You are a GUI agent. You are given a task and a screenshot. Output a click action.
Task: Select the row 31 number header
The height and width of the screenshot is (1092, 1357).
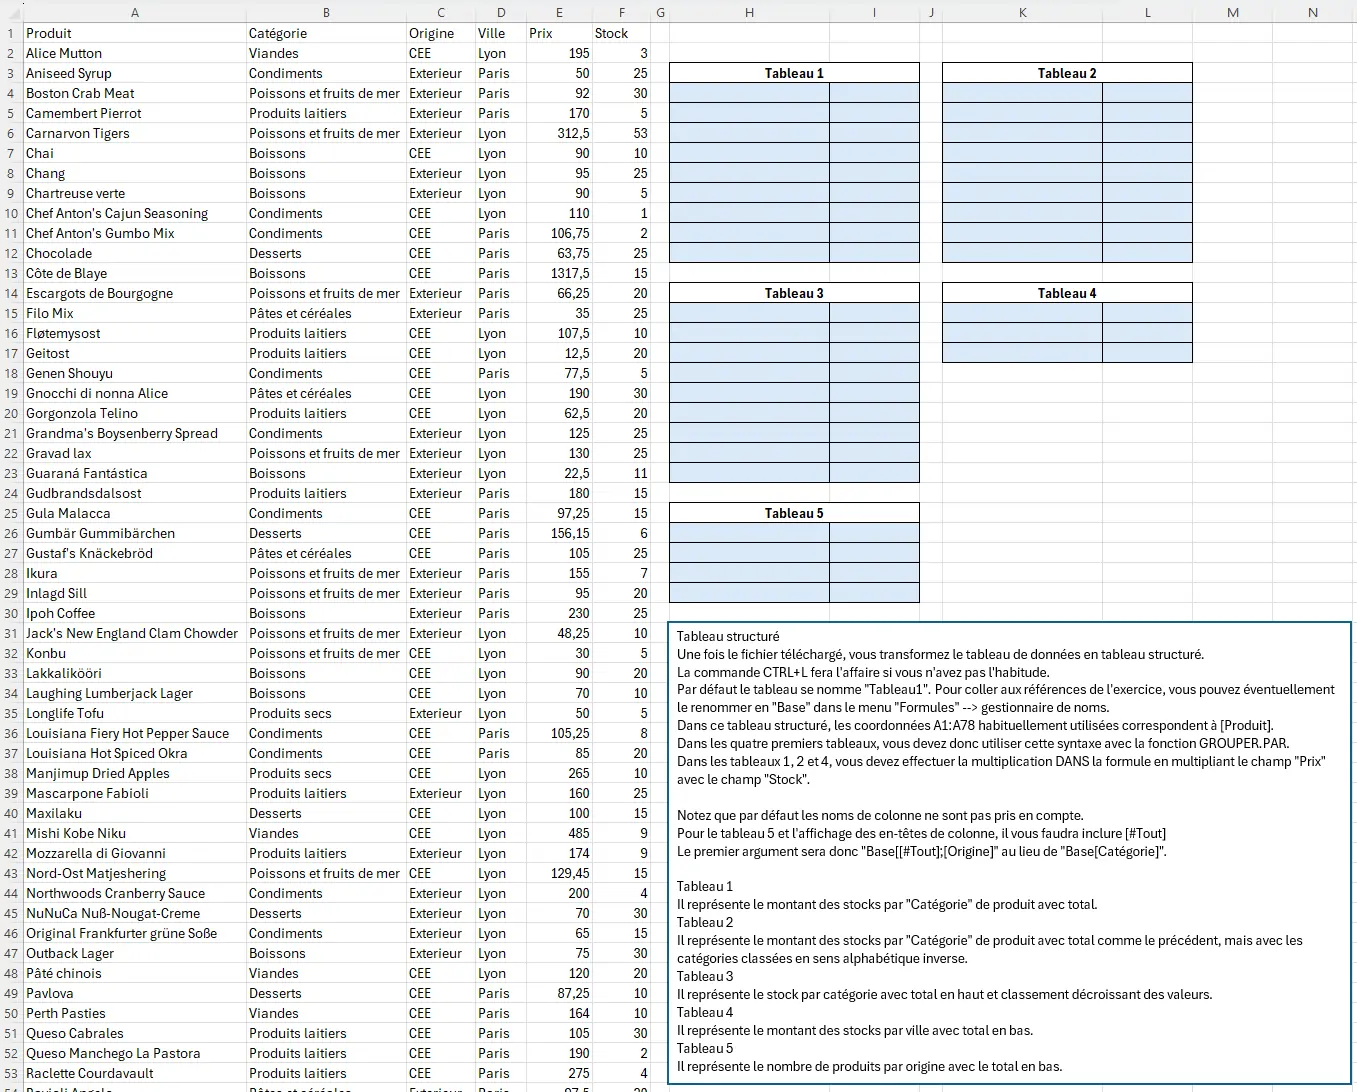[12, 633]
